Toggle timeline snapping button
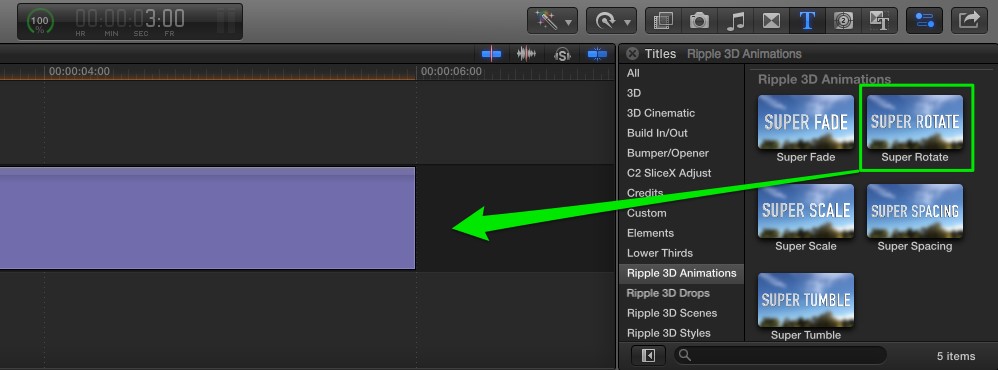This screenshot has height=370, width=998. coord(597,54)
